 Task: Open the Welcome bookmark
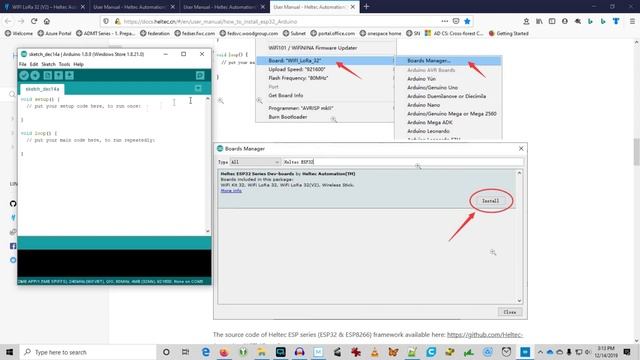(19, 33)
